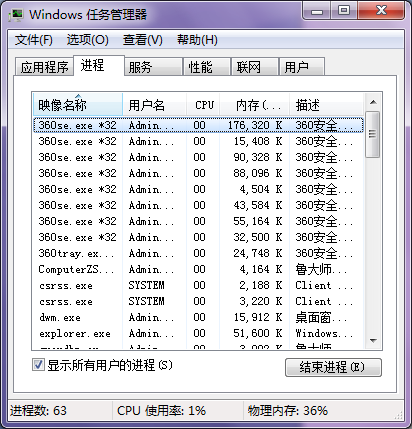Select the 360se.exe row using 88,096 K
This screenshot has width=412, height=429.
pyautogui.click(x=198, y=173)
